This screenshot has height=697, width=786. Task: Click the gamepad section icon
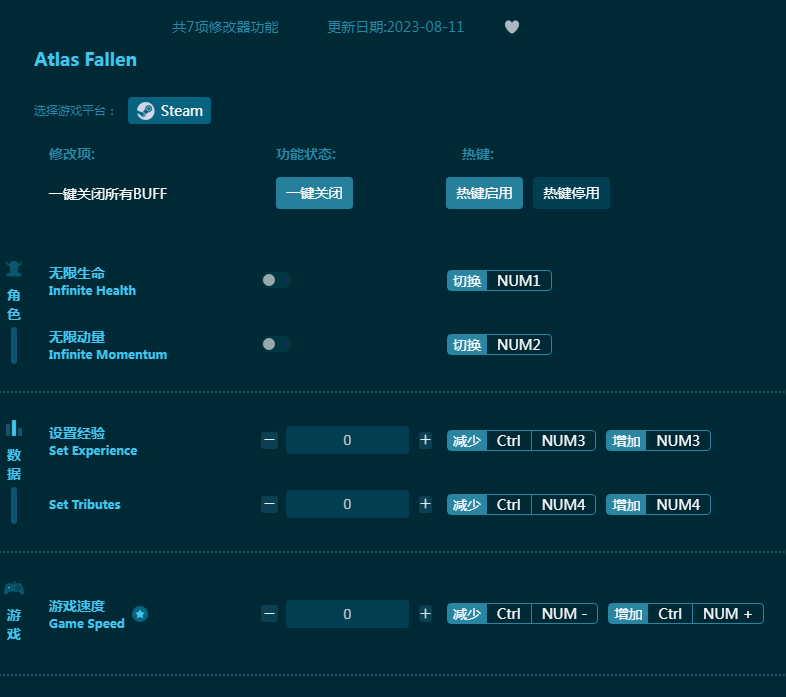pos(14,588)
